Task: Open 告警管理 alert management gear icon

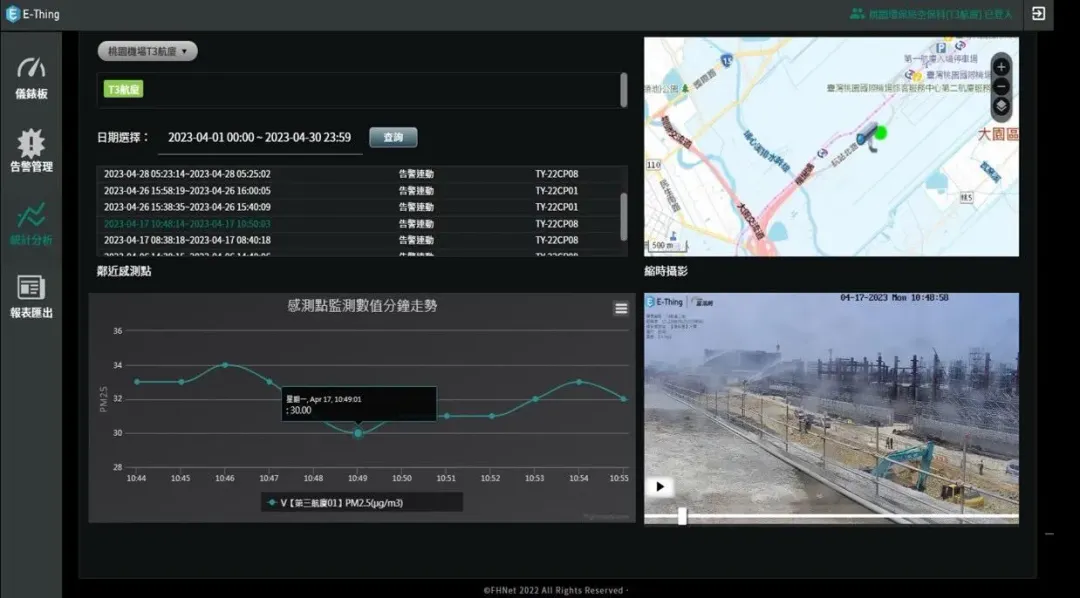Action: [31, 143]
